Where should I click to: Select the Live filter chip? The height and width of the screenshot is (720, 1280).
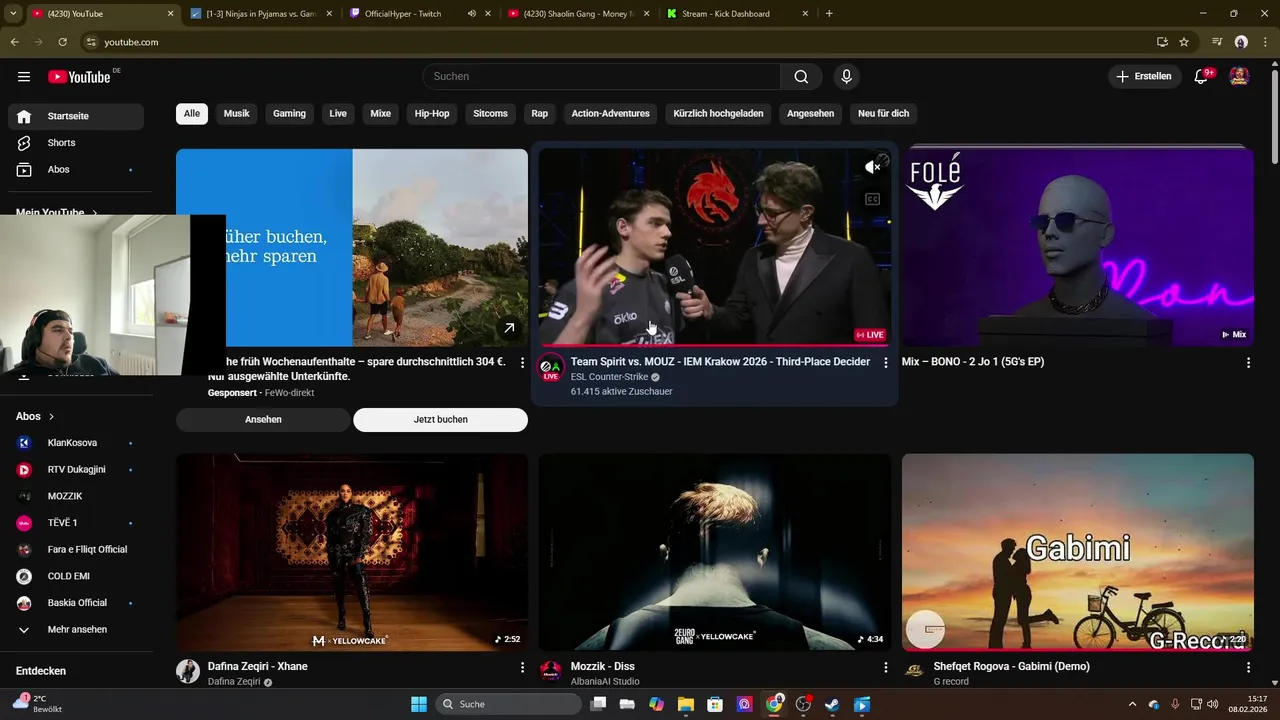coord(338,114)
